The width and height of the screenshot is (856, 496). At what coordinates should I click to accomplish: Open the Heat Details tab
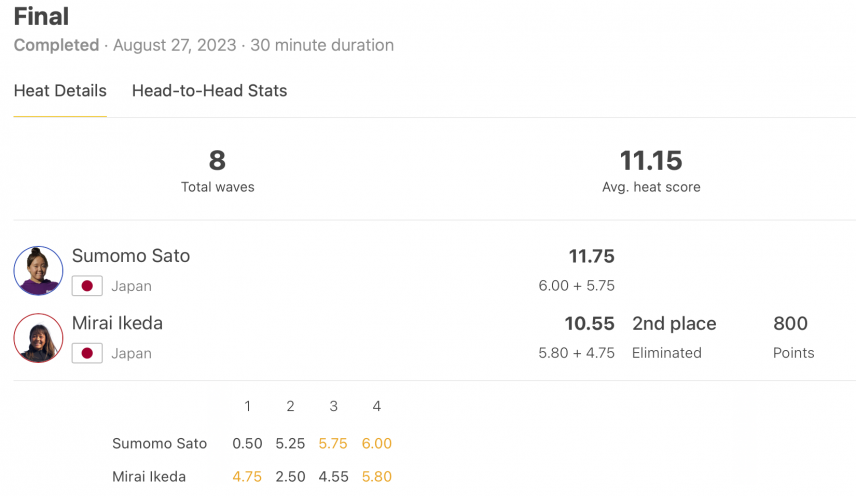coord(60,91)
